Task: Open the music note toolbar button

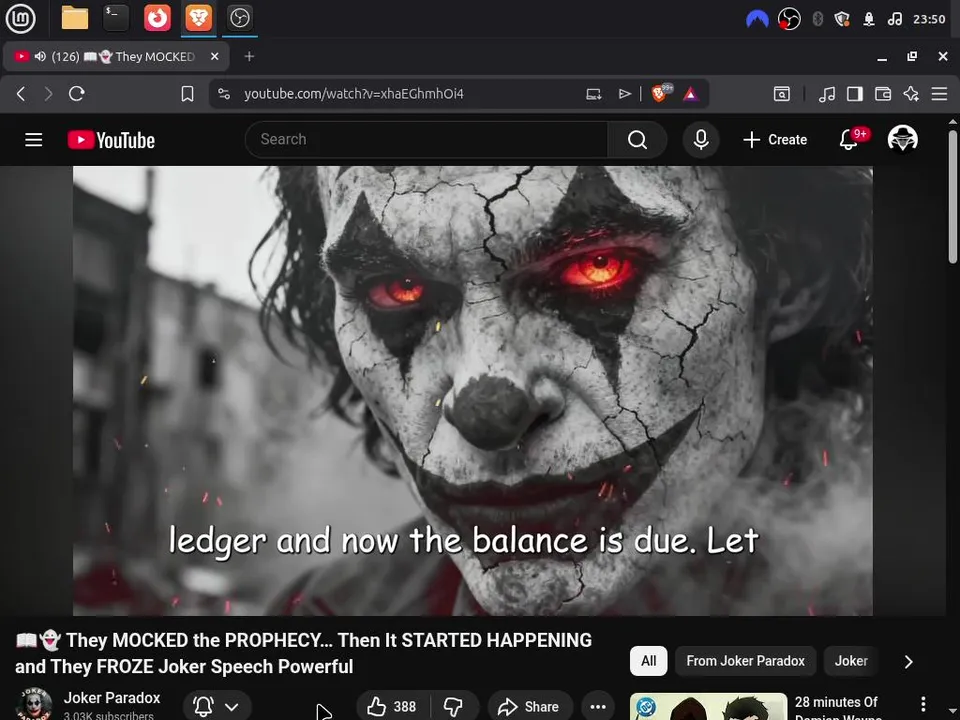Action: coord(827,94)
